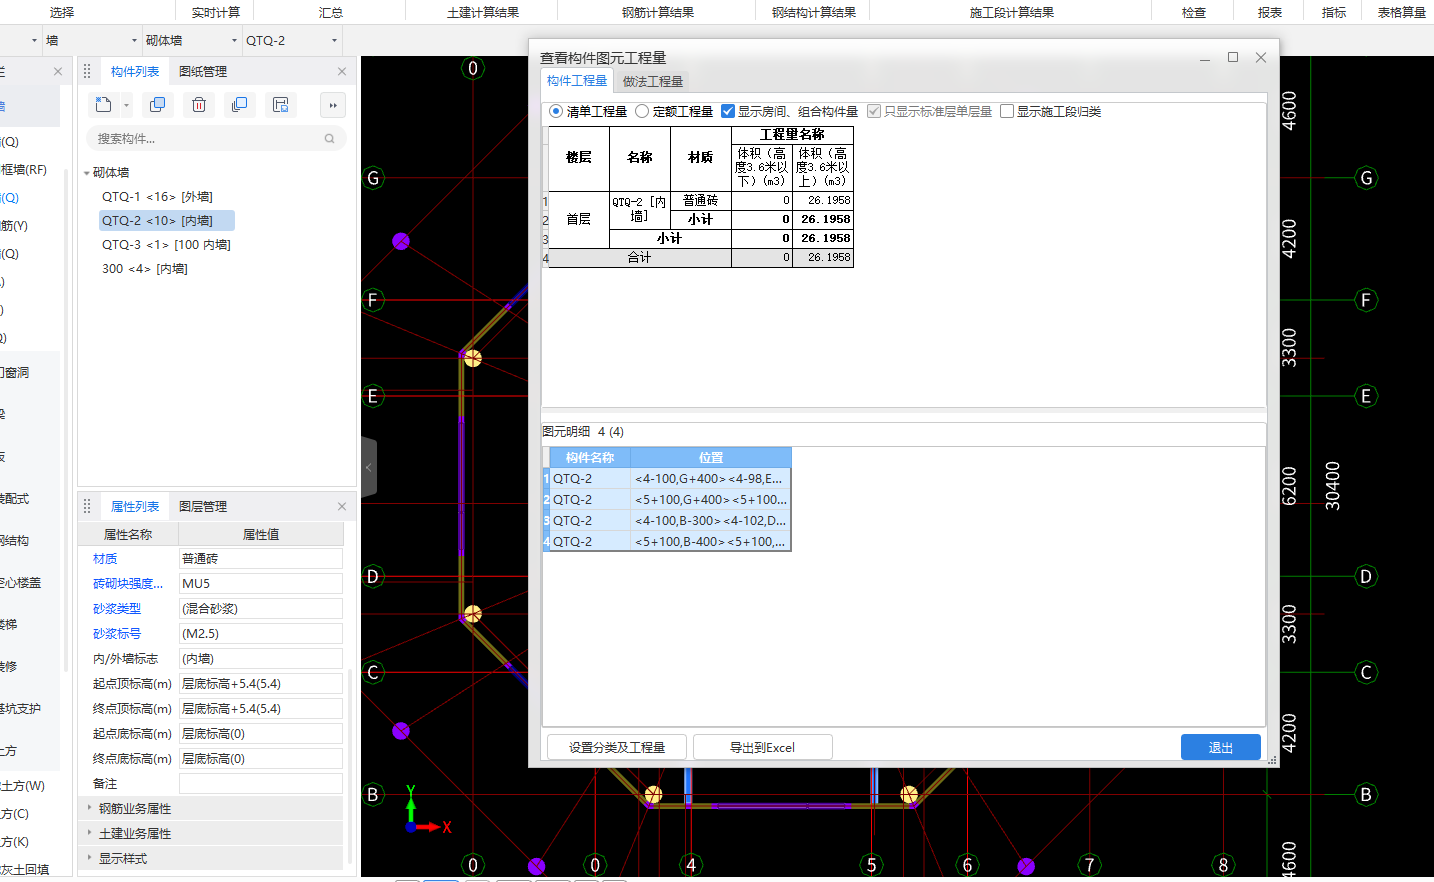Select the 定额工程量 radio button
This screenshot has height=882, width=1434.
642,111
